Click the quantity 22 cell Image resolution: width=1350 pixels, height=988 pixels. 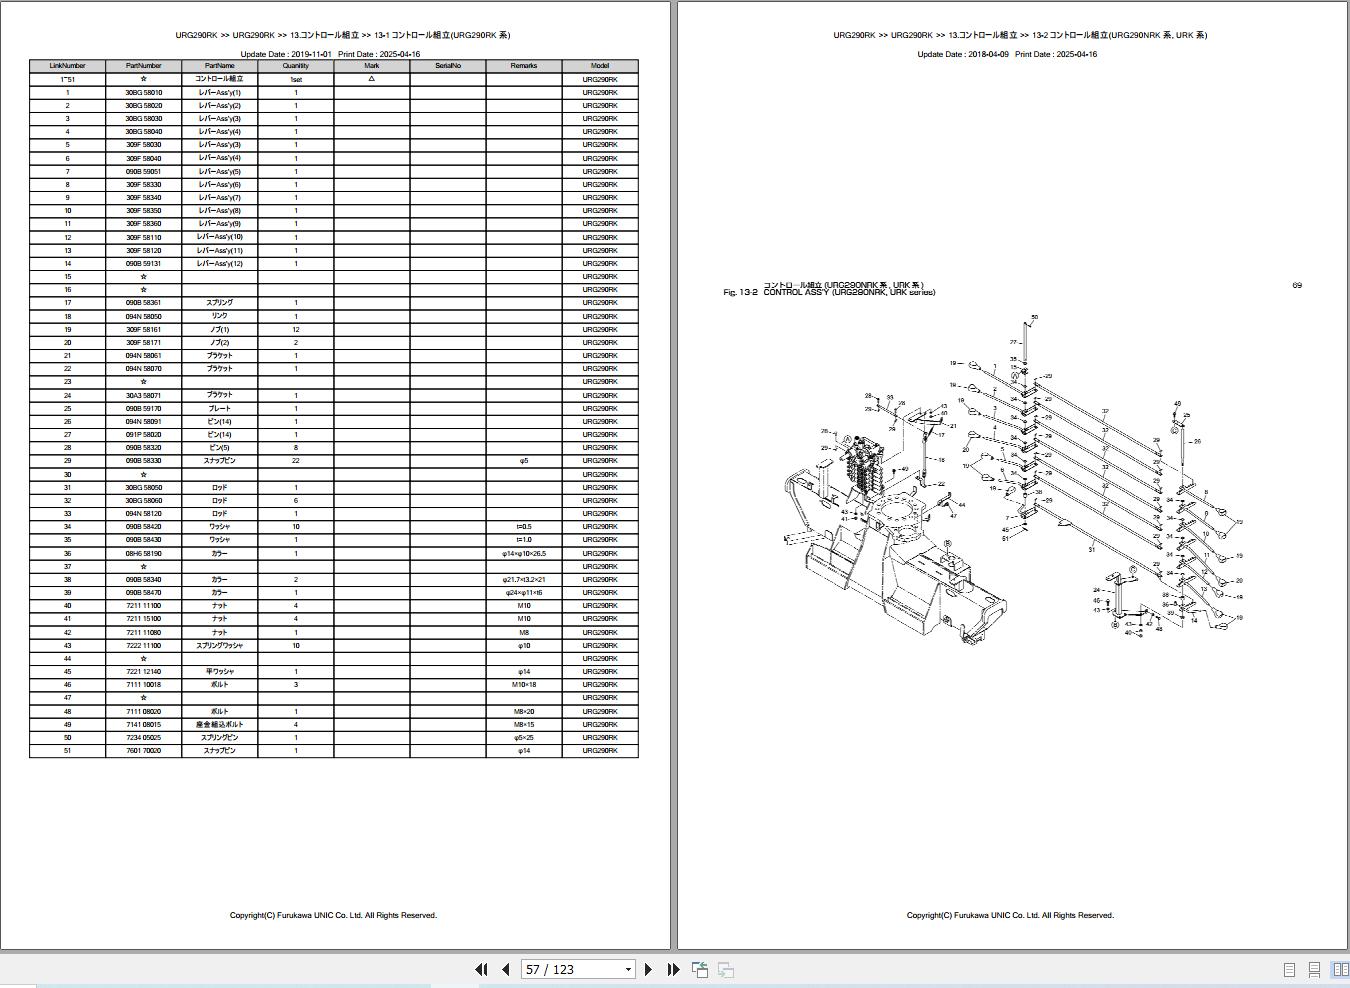[x=296, y=461]
